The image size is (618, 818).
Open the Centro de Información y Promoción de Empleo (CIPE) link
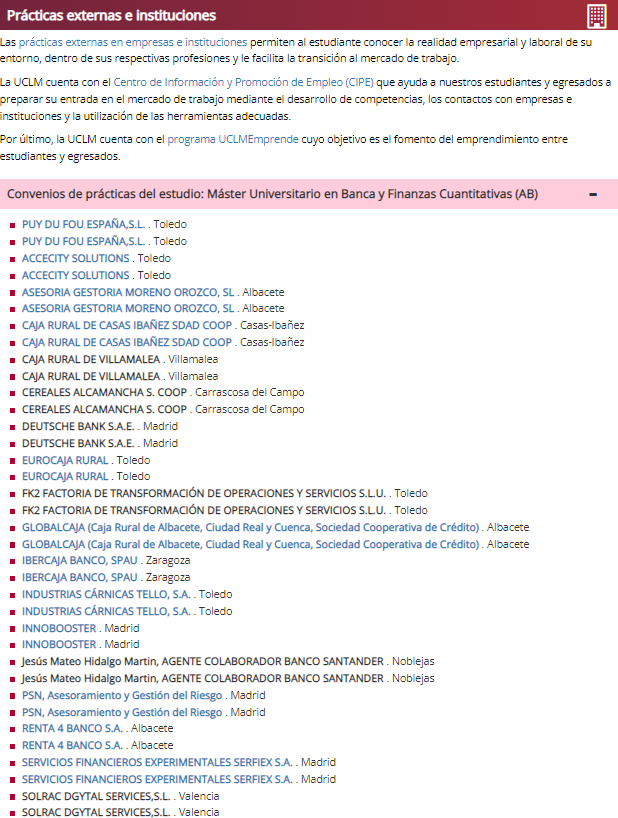[x=244, y=82]
